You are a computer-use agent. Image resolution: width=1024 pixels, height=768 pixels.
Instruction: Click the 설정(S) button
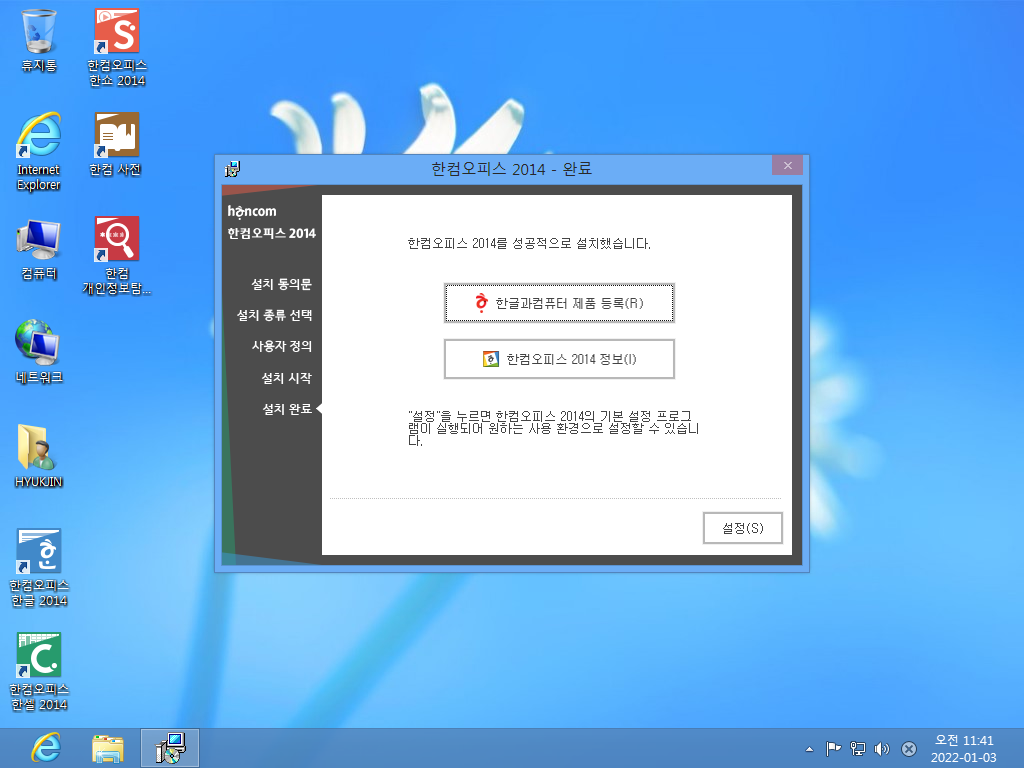pyautogui.click(x=743, y=528)
